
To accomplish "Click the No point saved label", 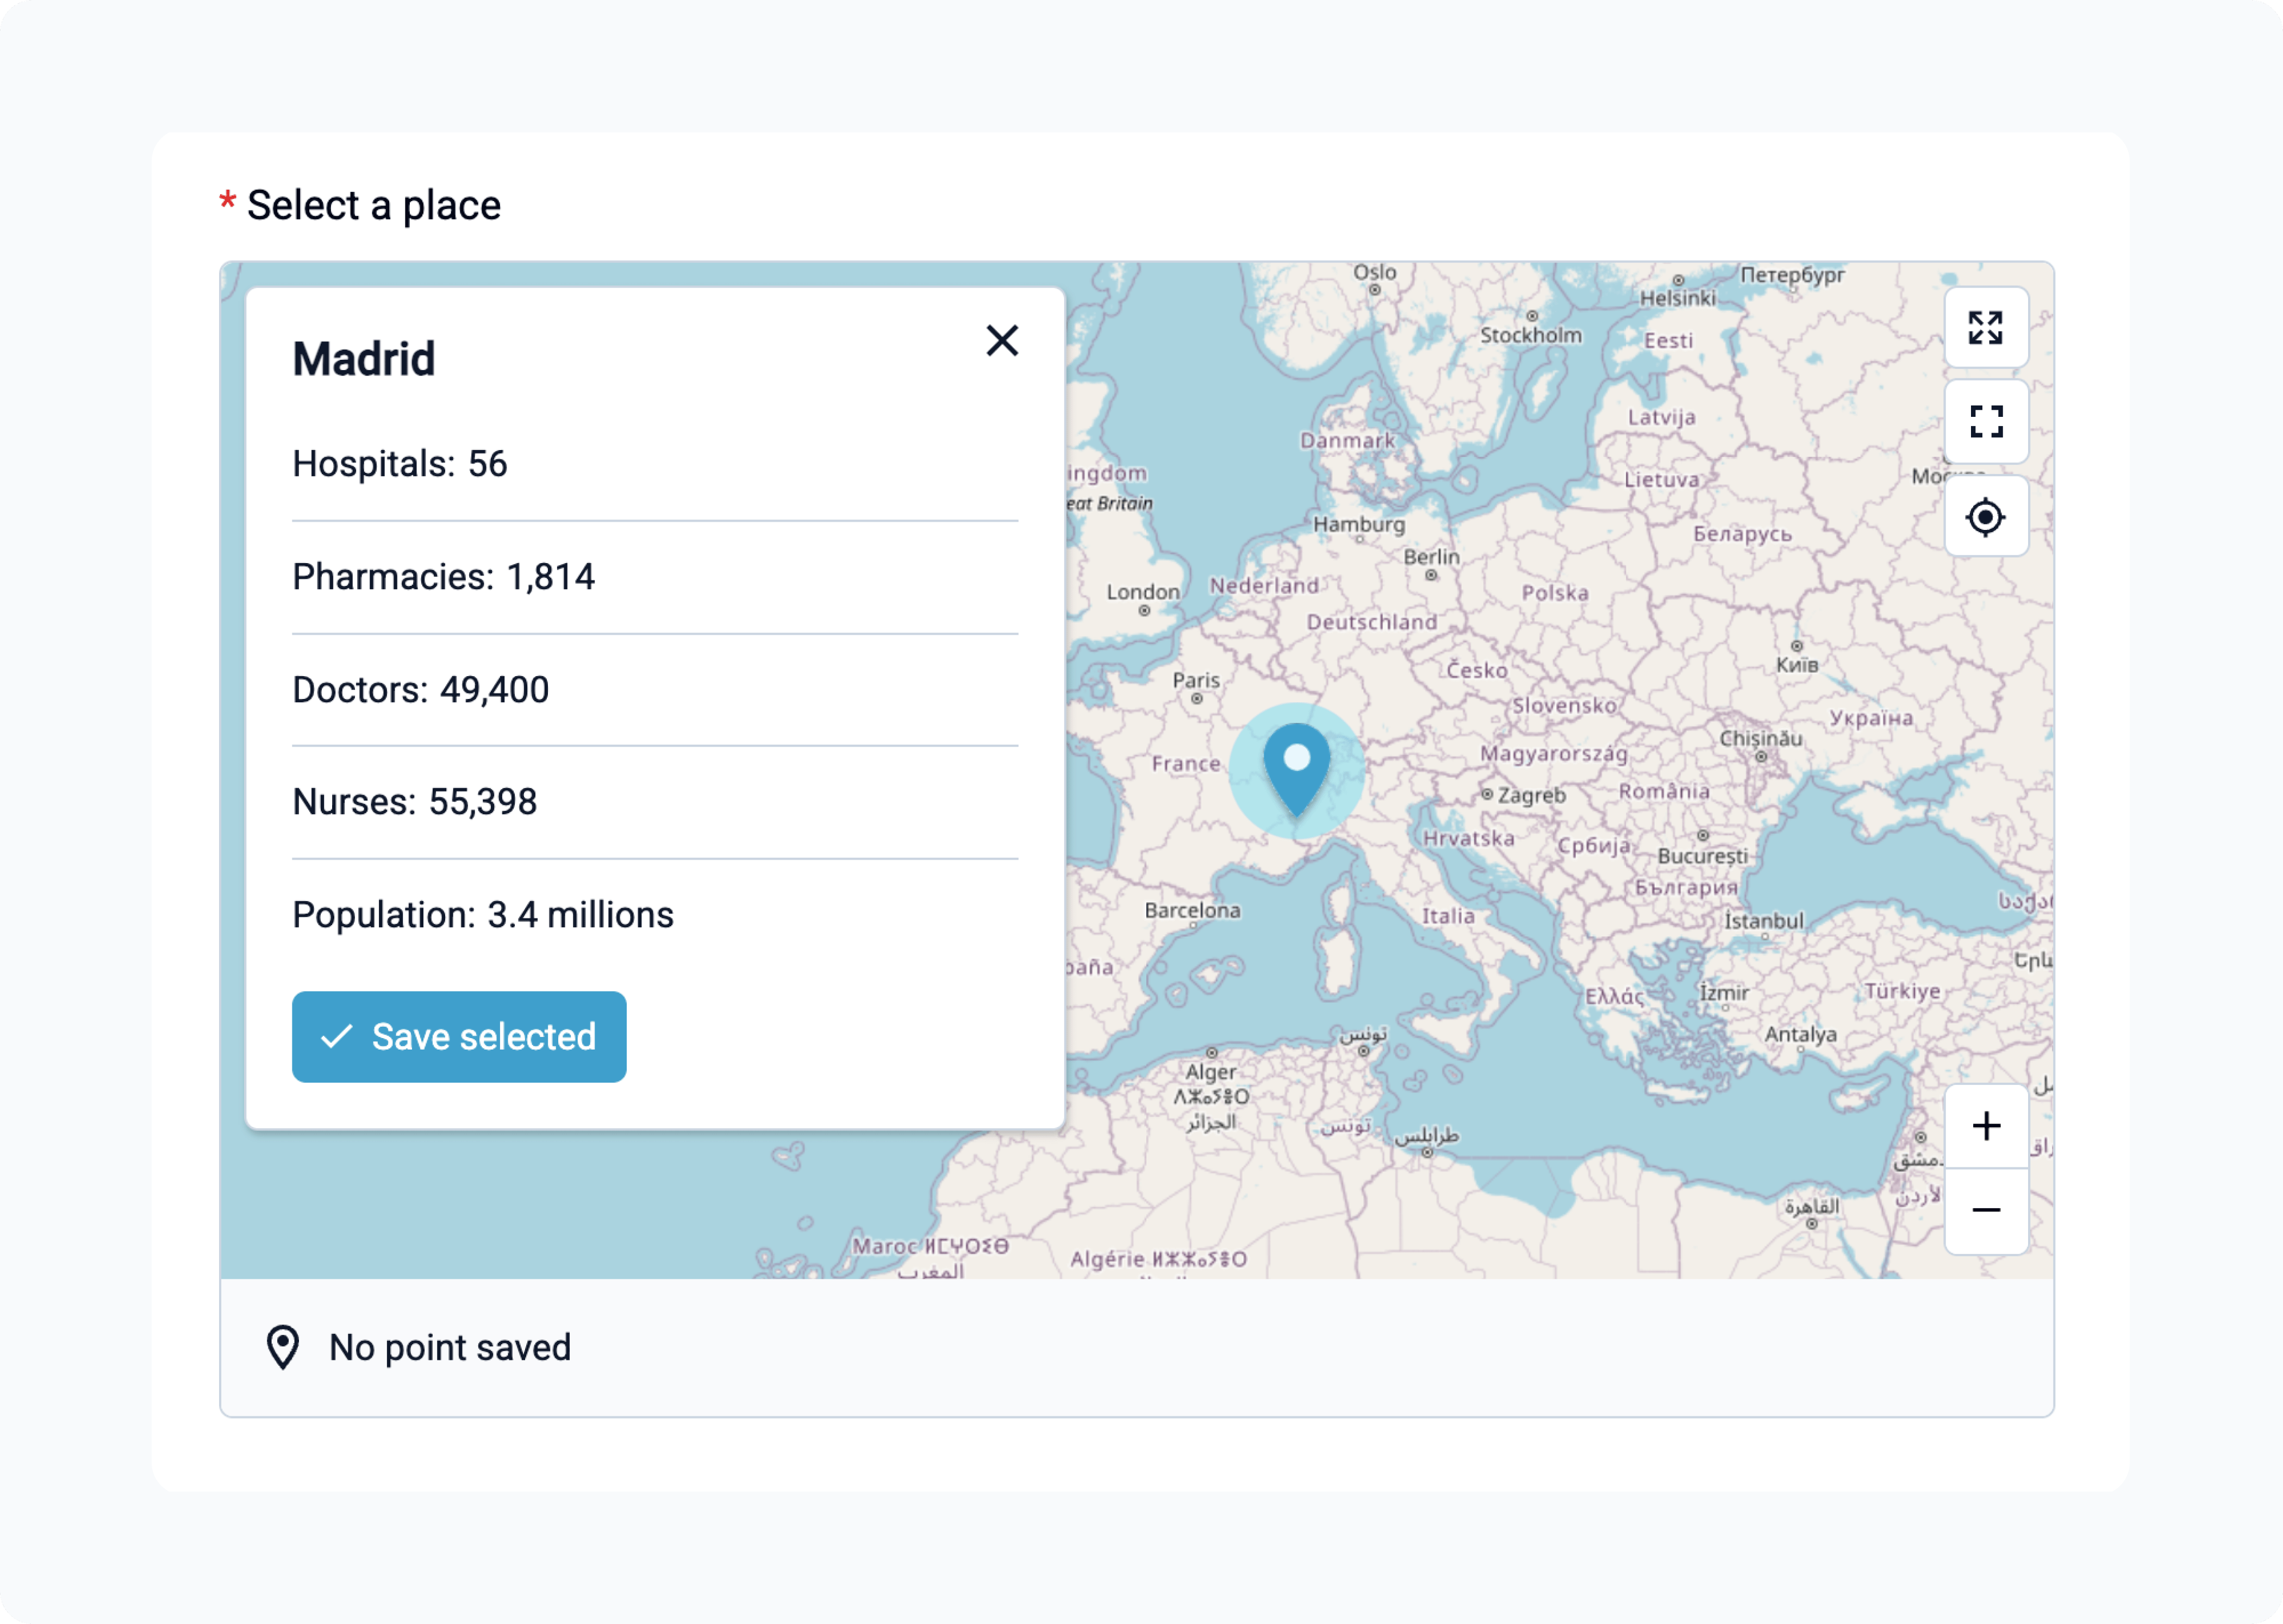I will tap(448, 1348).
